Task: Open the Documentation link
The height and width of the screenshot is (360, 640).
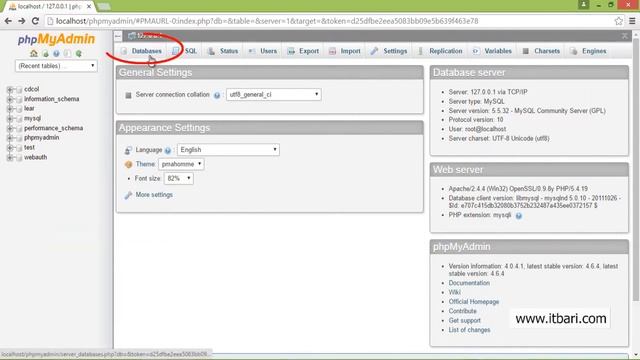Action: point(469,283)
